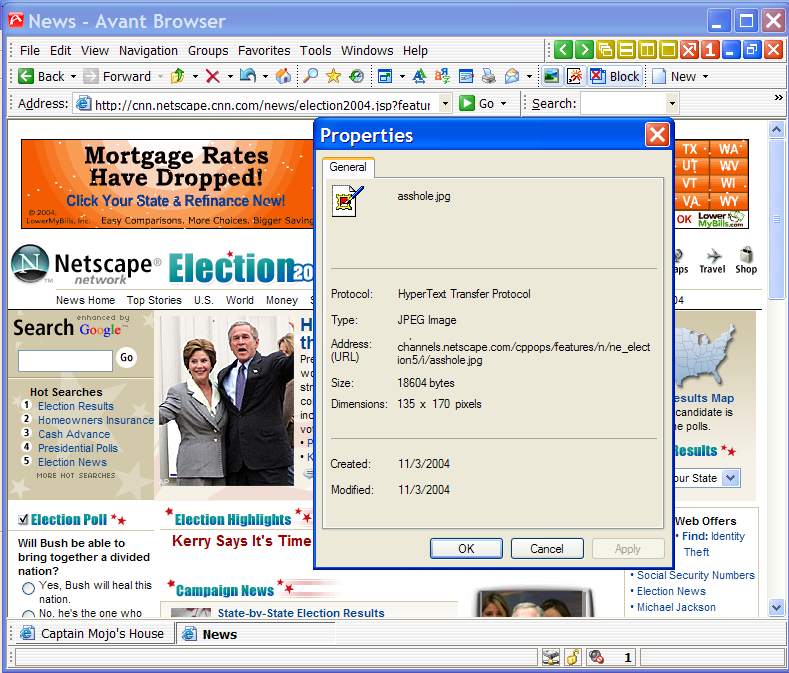Viewport: 789px width, 673px height.
Task: Click the page vertical scrollbar thumb
Action: 776,219
